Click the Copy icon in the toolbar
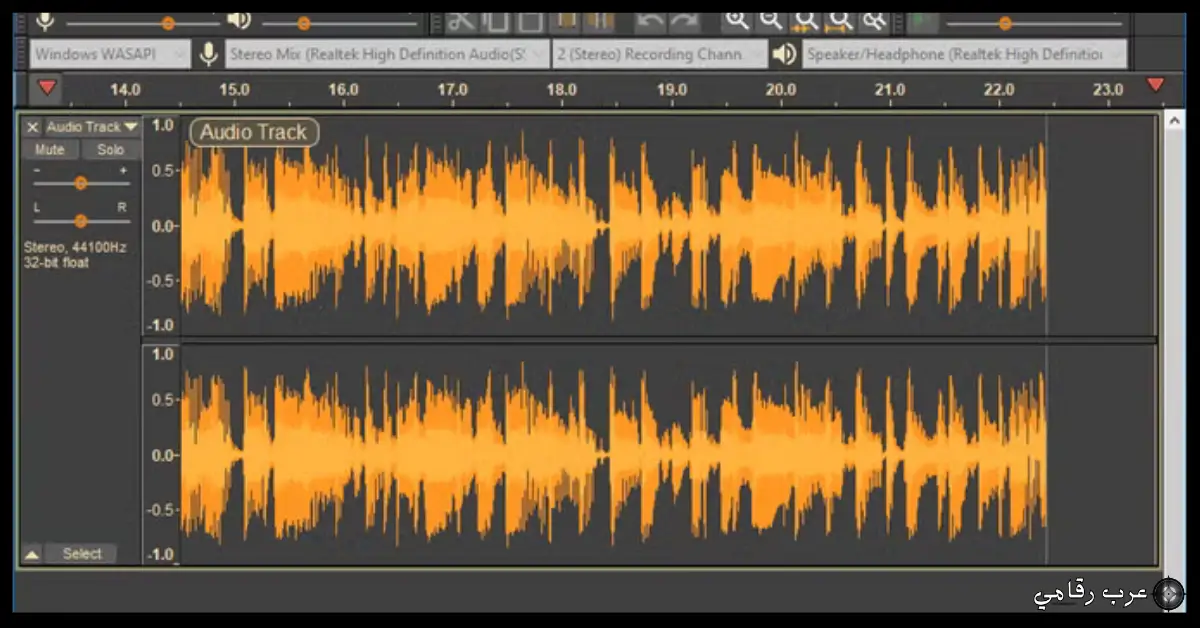1200x628 pixels. coord(498,18)
